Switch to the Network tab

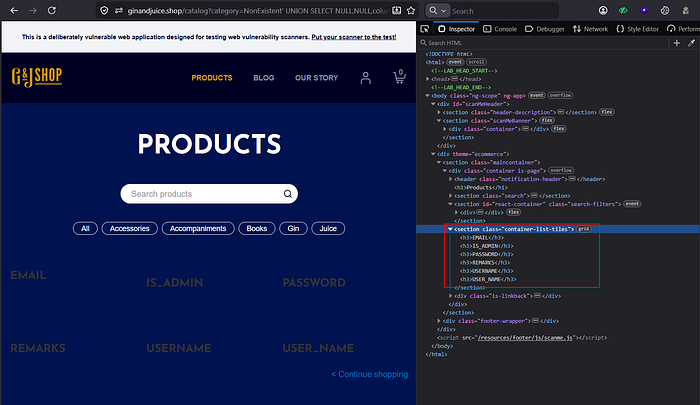click(590, 29)
